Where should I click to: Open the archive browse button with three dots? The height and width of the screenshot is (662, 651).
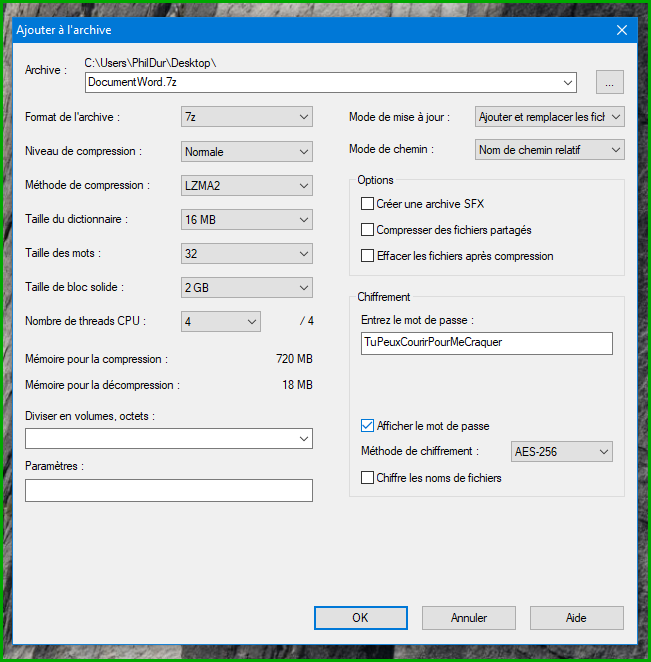[x=610, y=82]
